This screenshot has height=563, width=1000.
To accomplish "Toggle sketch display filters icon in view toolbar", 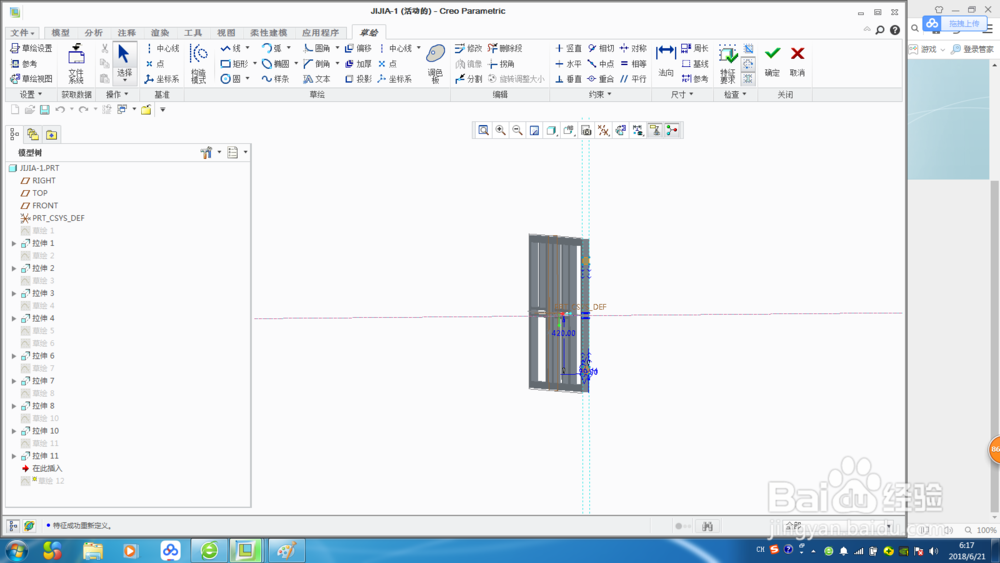I will 637,131.
